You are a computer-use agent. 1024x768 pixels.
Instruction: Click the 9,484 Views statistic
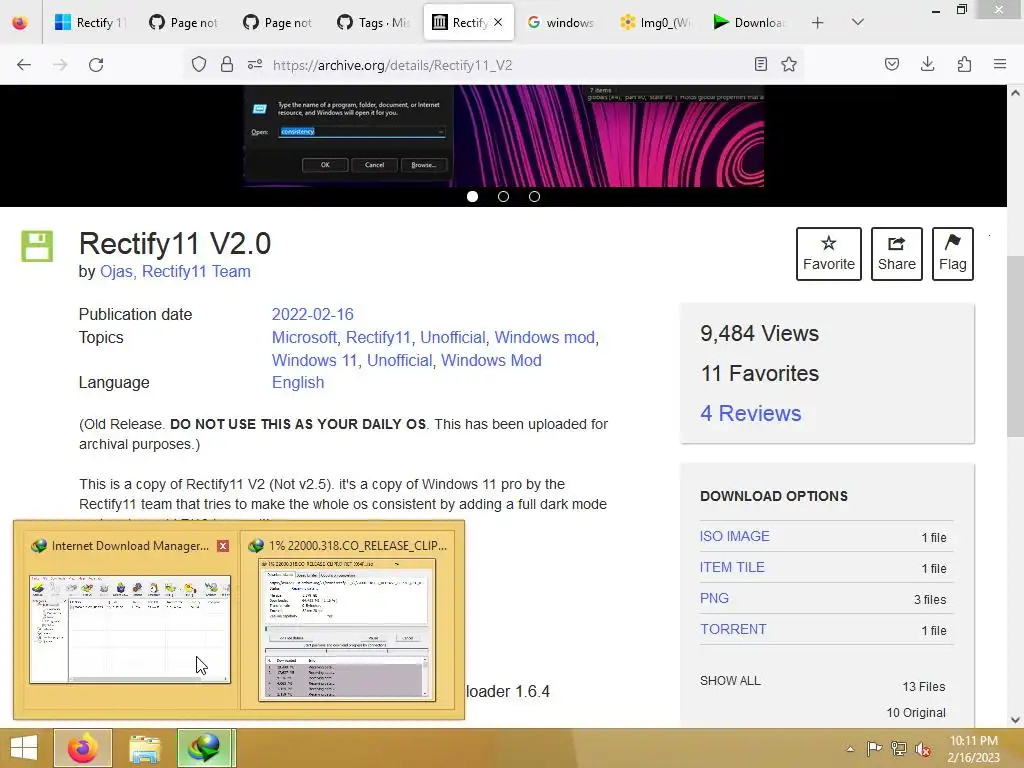760,334
